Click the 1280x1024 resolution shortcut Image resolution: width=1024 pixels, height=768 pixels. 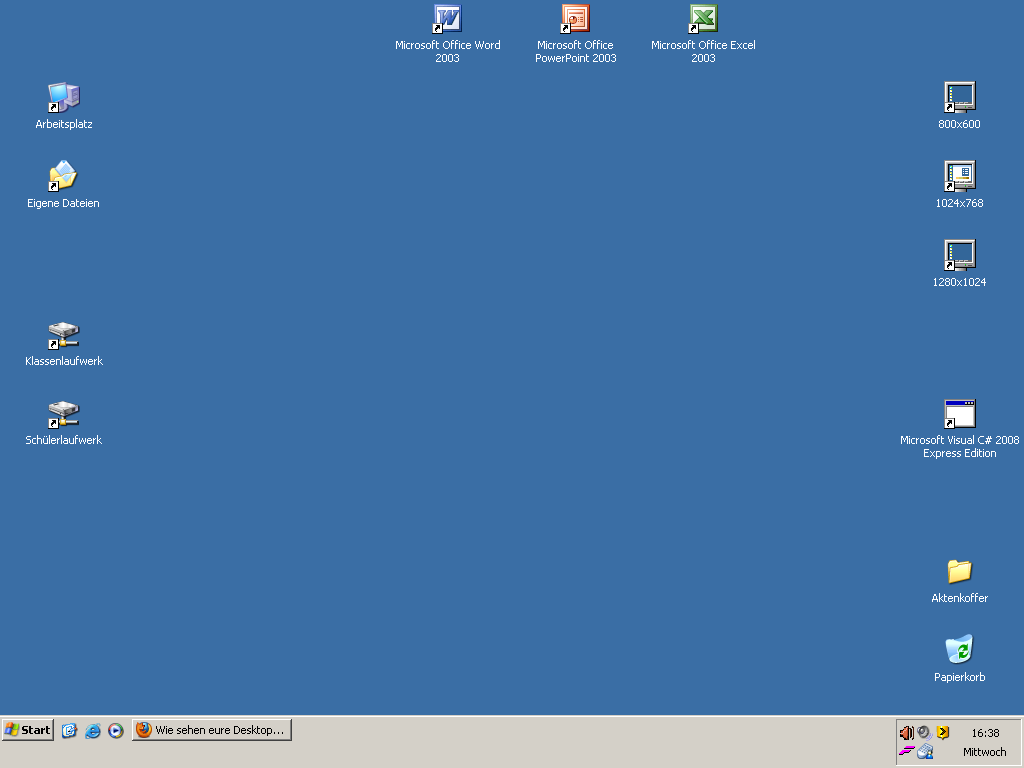(x=959, y=256)
